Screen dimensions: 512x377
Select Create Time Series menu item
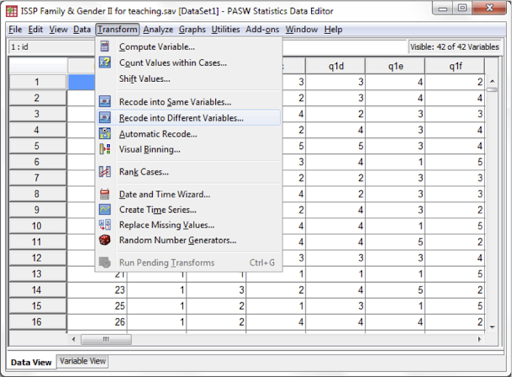tap(158, 210)
